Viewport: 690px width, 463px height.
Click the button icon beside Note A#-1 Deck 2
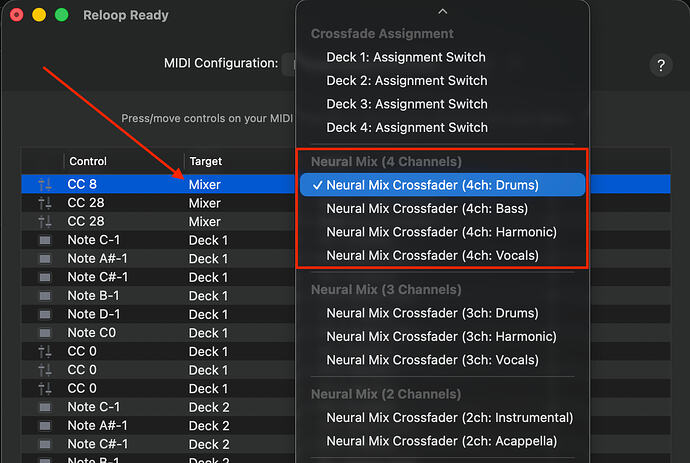[44, 426]
